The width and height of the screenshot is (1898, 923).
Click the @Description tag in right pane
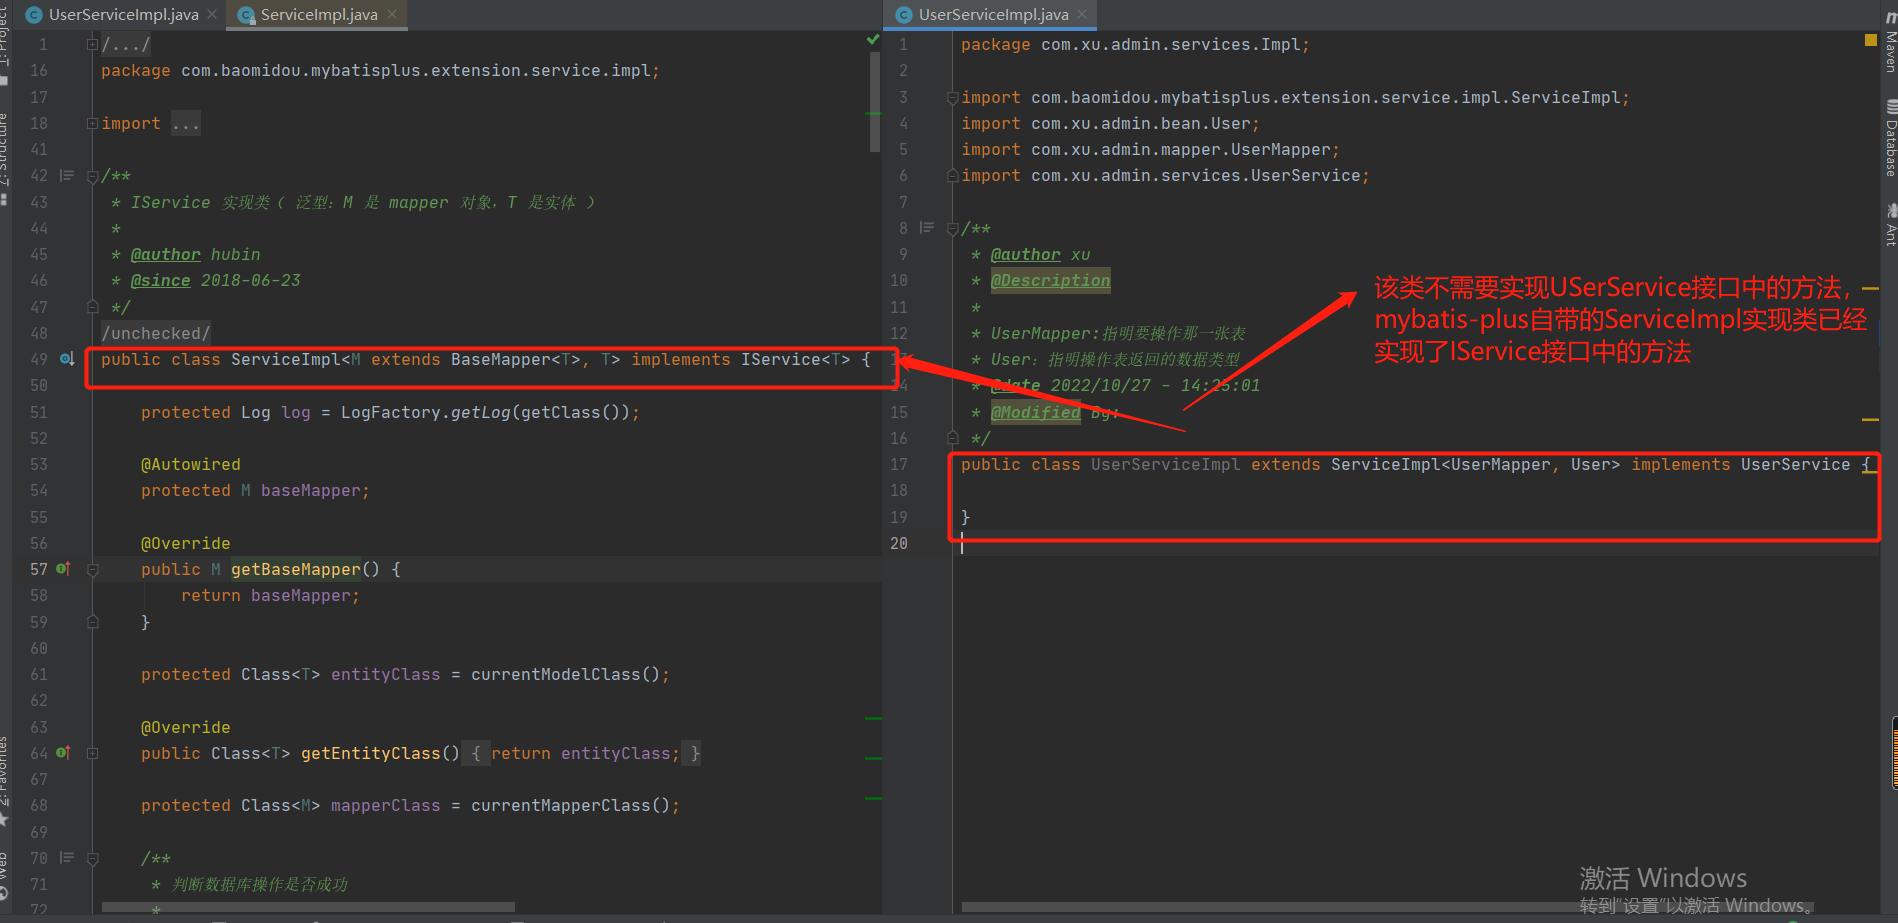(x=1050, y=280)
